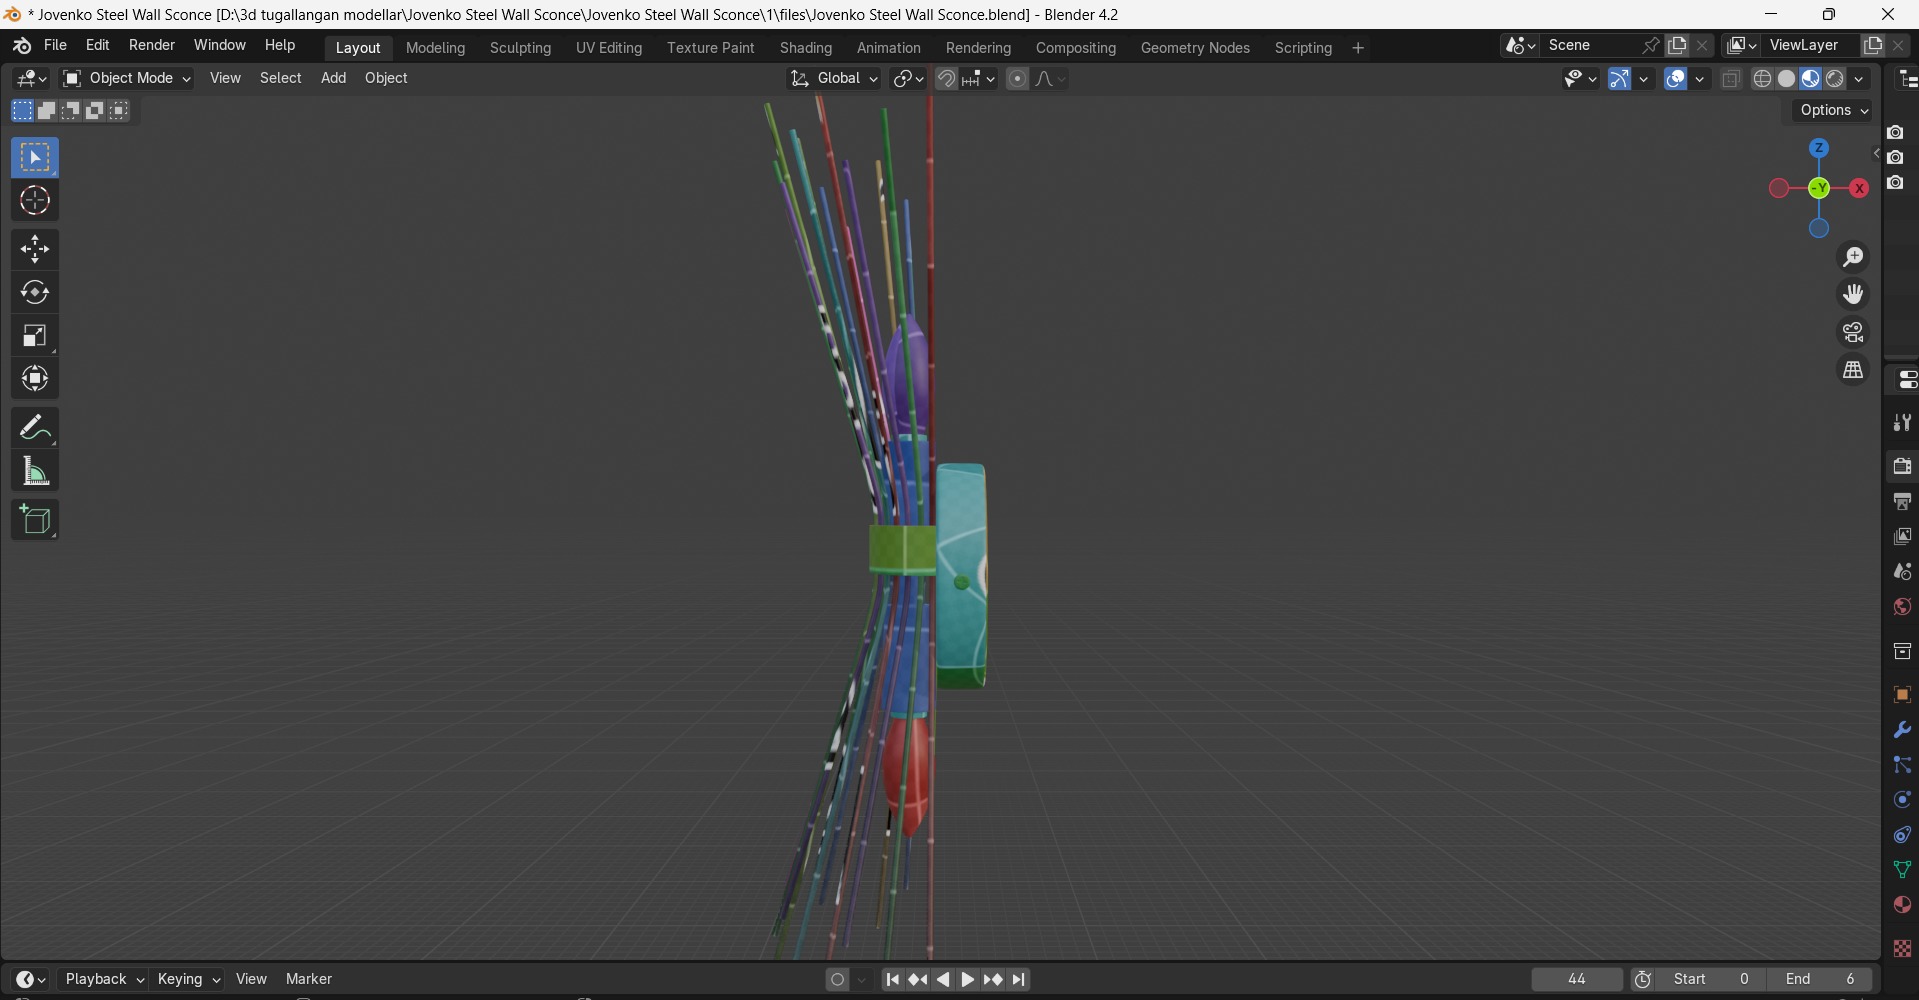Open the Particles properties tab
Viewport: 1919px width, 1000px height.
(x=1902, y=765)
